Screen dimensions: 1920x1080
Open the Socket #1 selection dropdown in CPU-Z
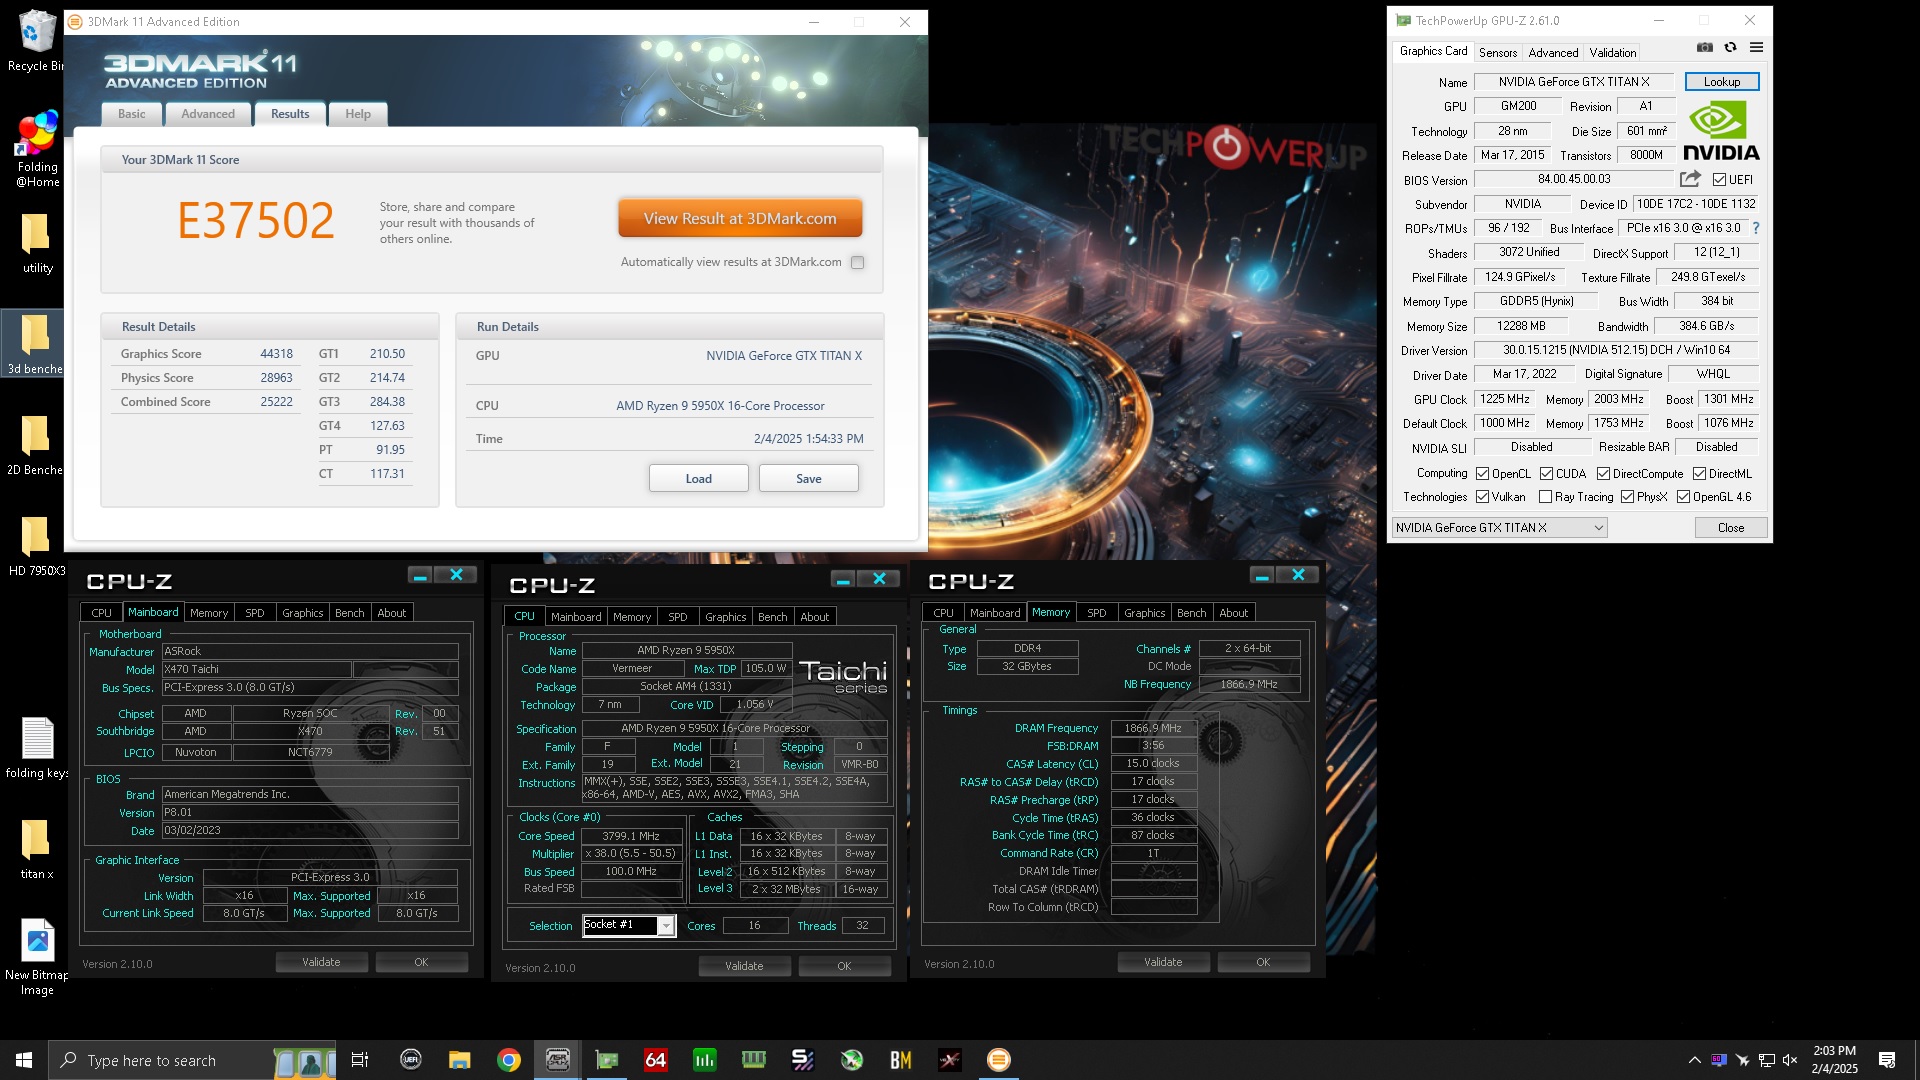[629, 925]
